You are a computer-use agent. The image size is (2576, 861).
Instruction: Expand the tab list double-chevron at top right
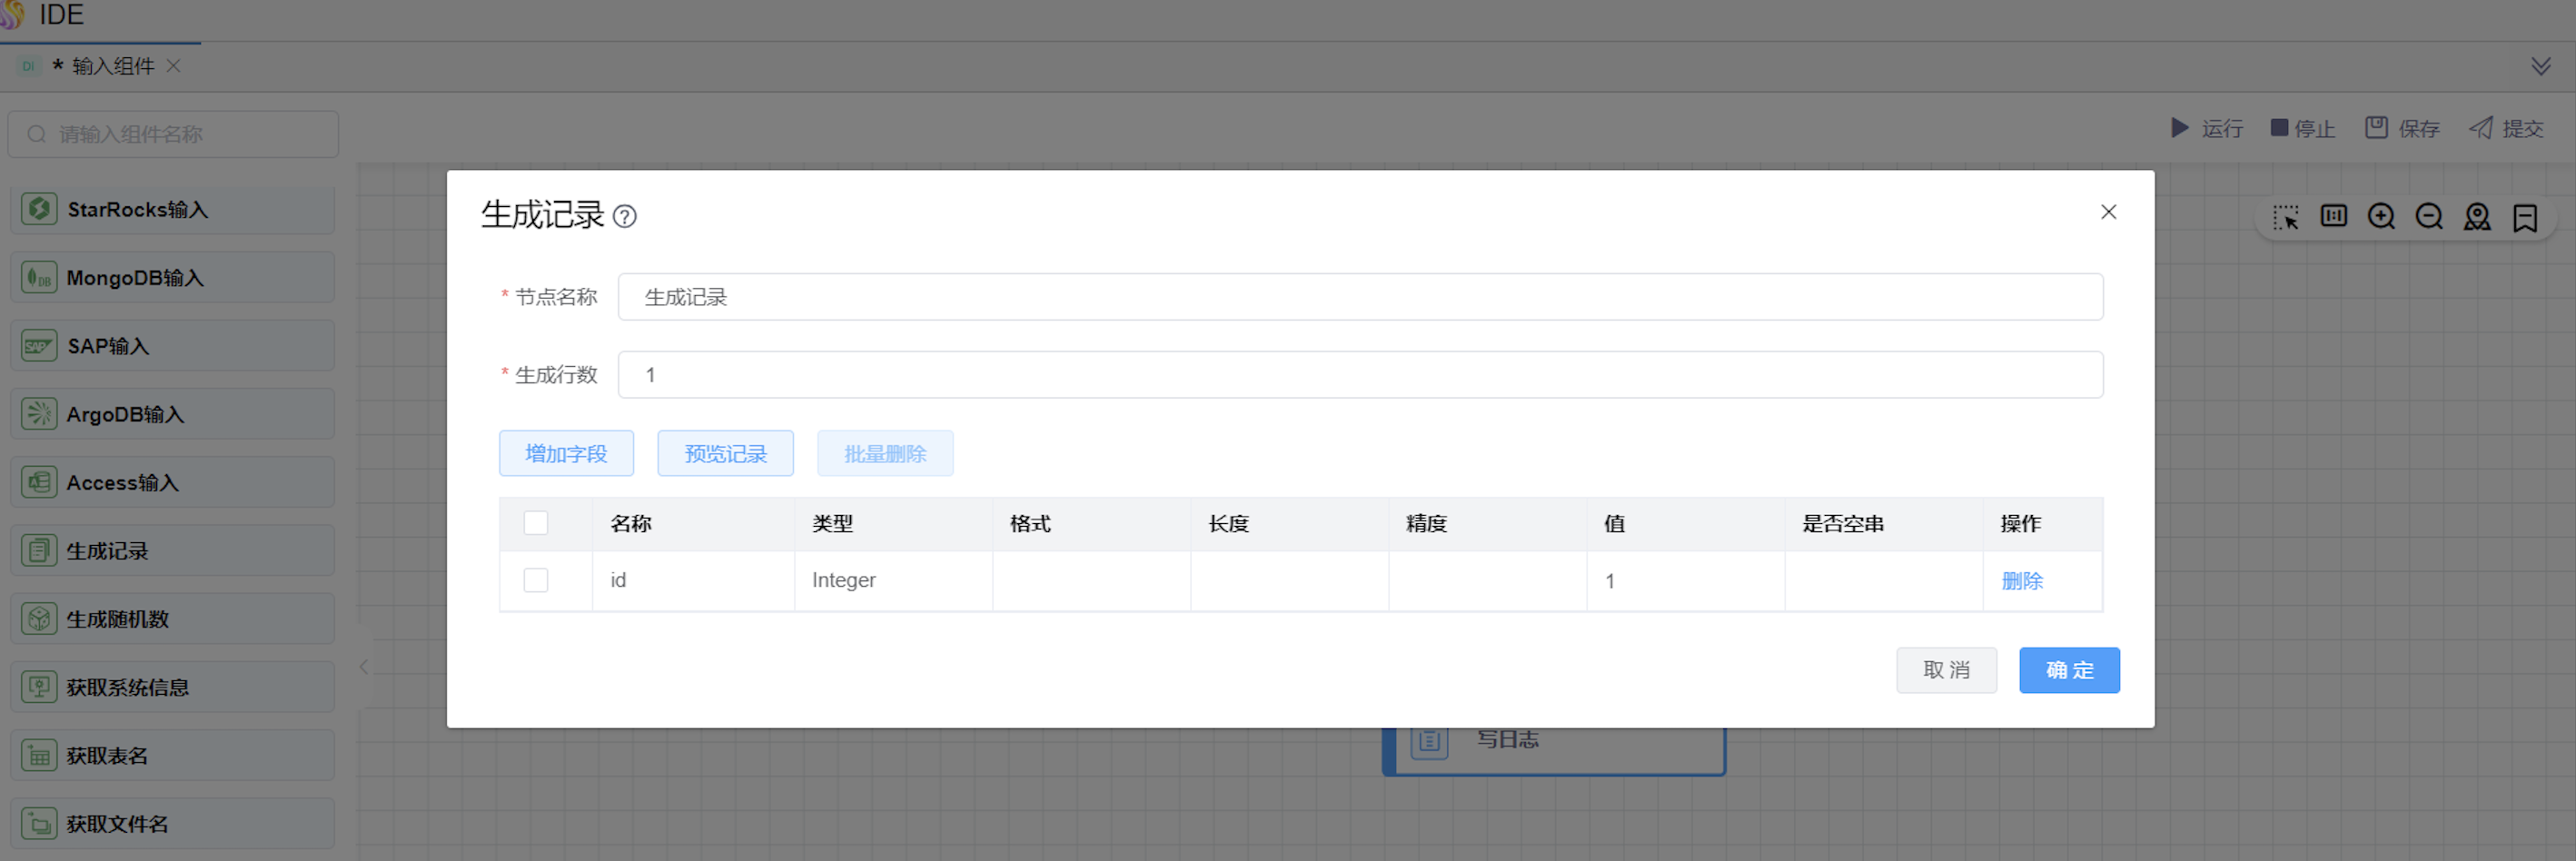(x=2541, y=66)
